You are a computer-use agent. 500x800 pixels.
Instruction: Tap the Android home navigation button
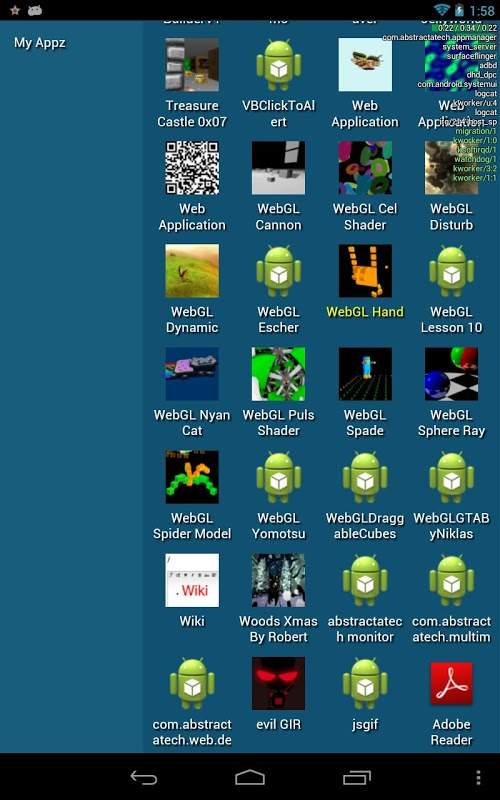click(250, 778)
